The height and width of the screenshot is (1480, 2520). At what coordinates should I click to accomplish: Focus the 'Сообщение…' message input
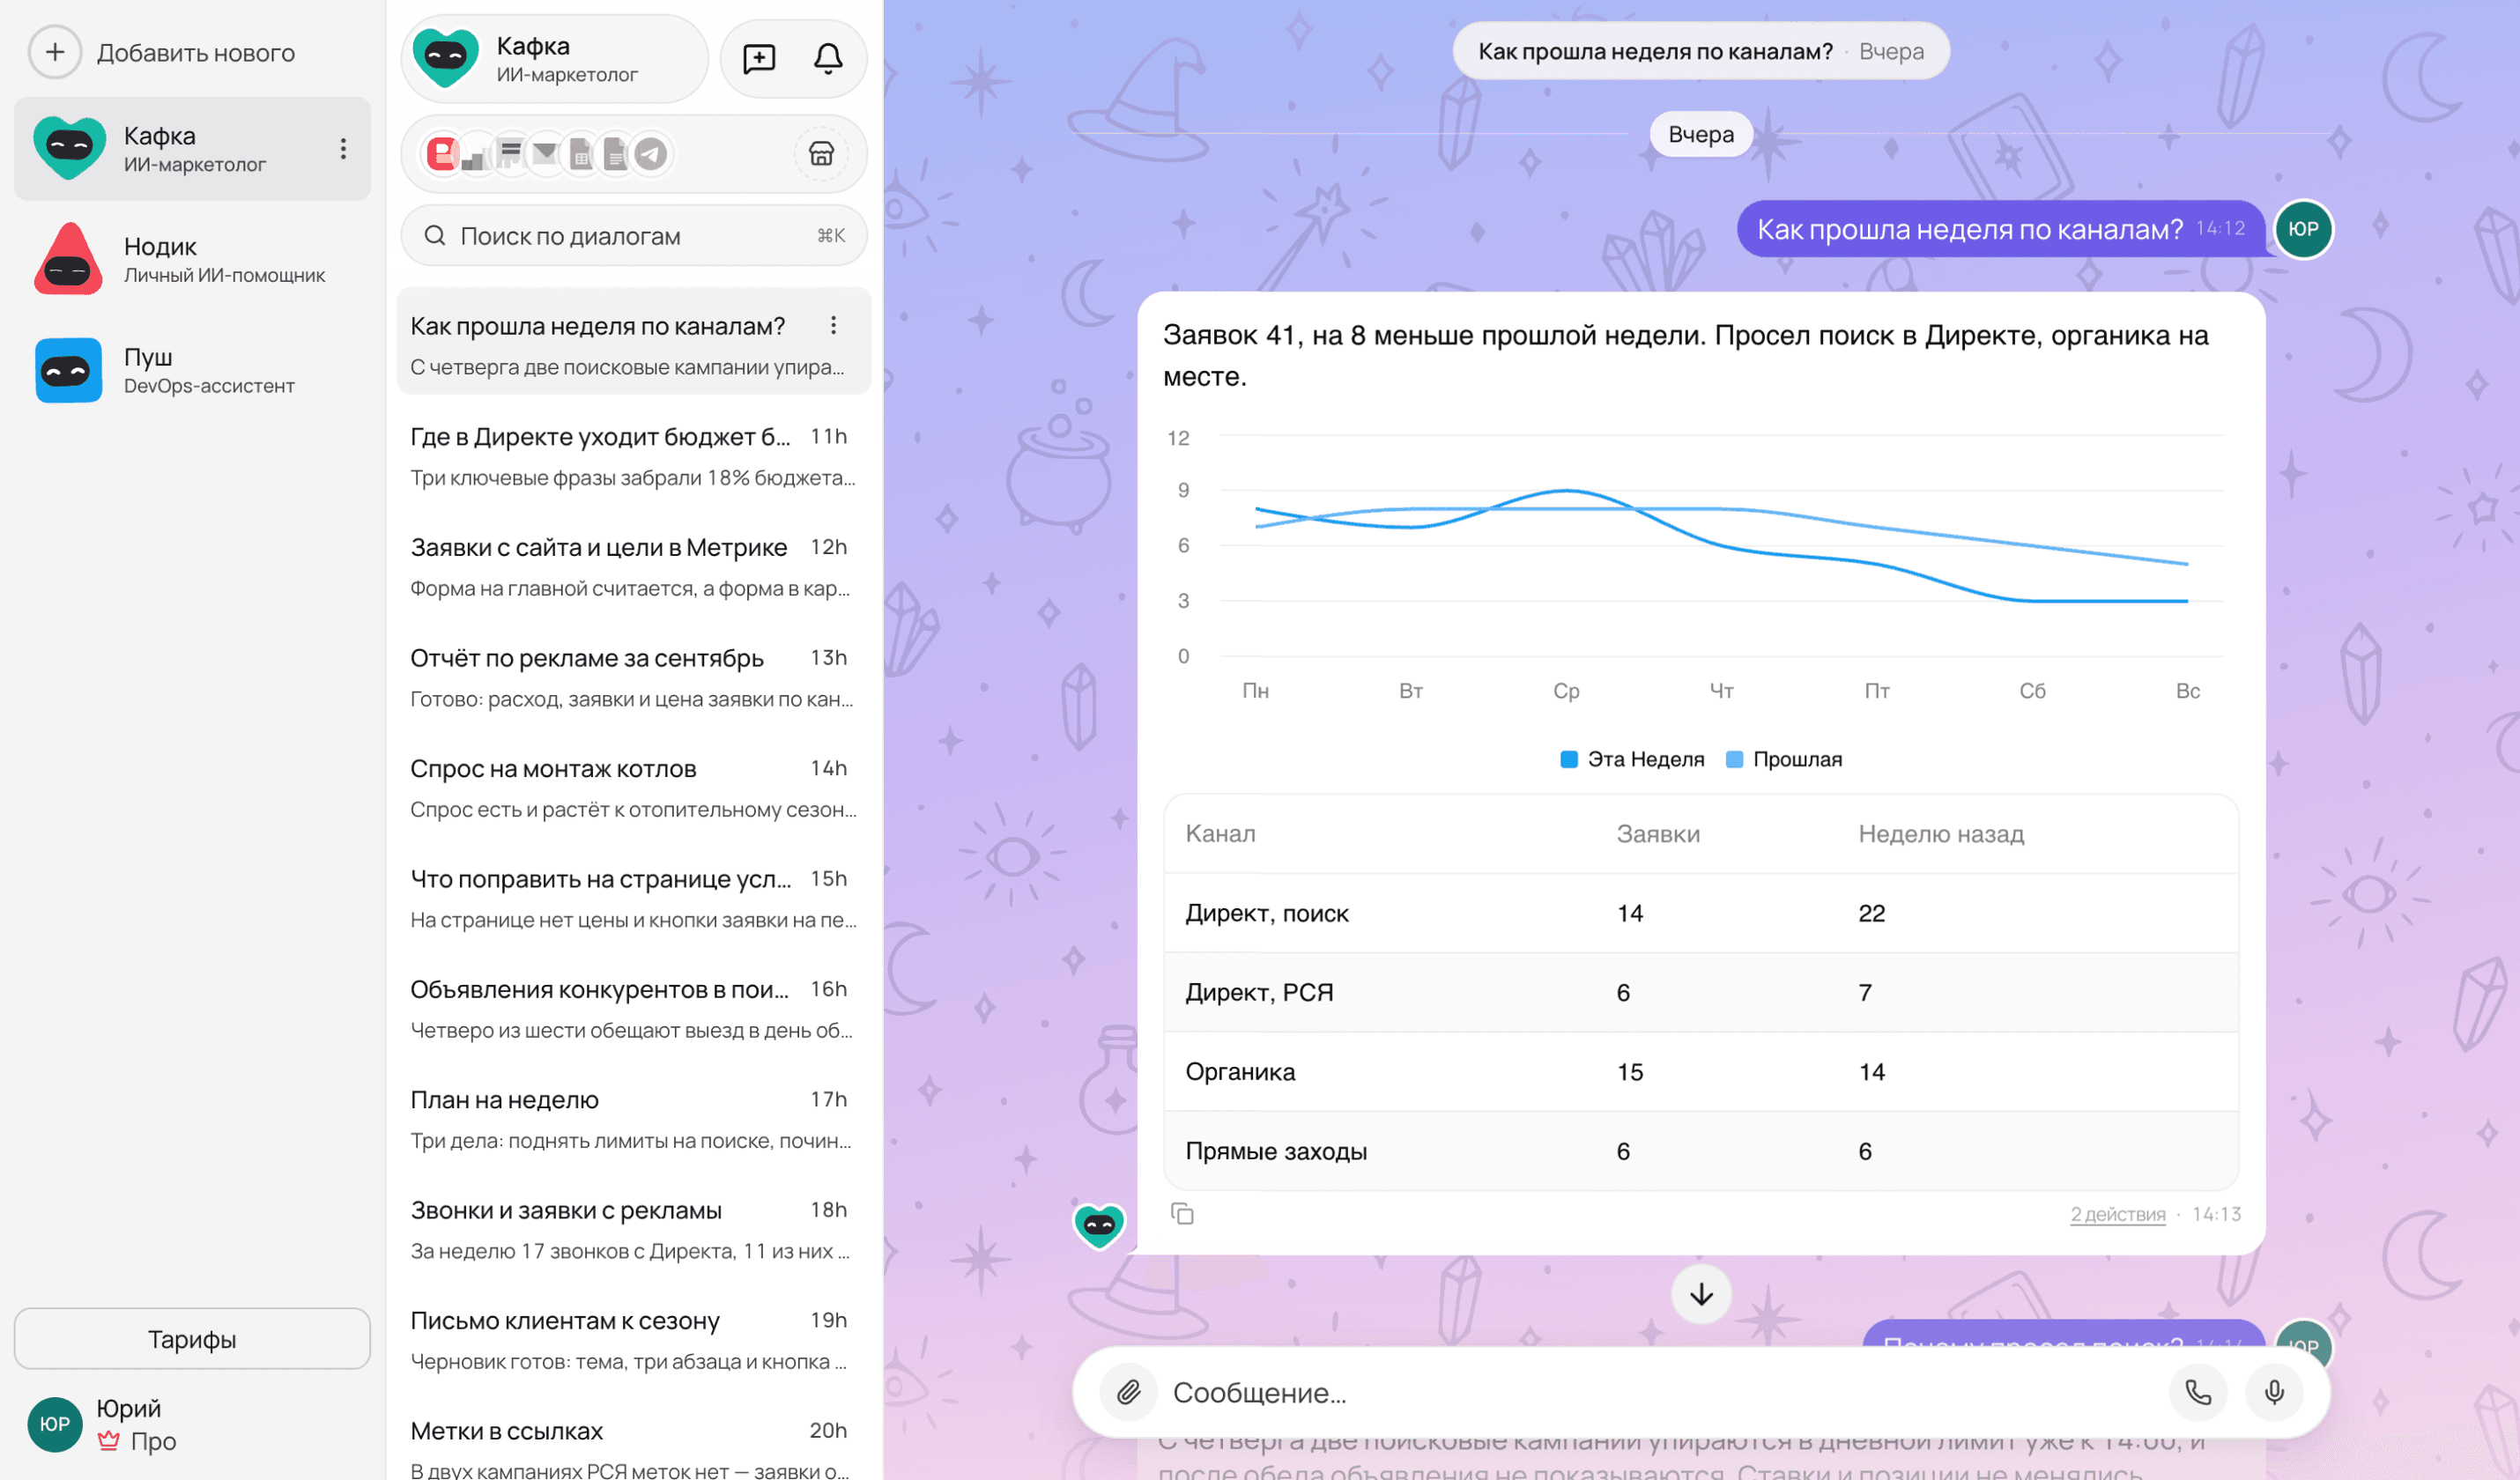(1660, 1392)
